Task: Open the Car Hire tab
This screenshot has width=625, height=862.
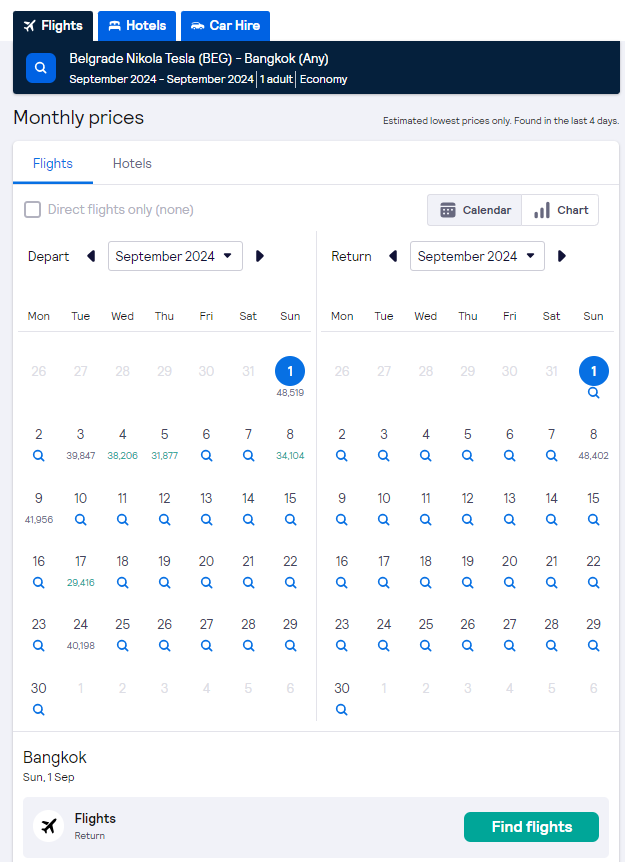Action: pyautogui.click(x=225, y=26)
